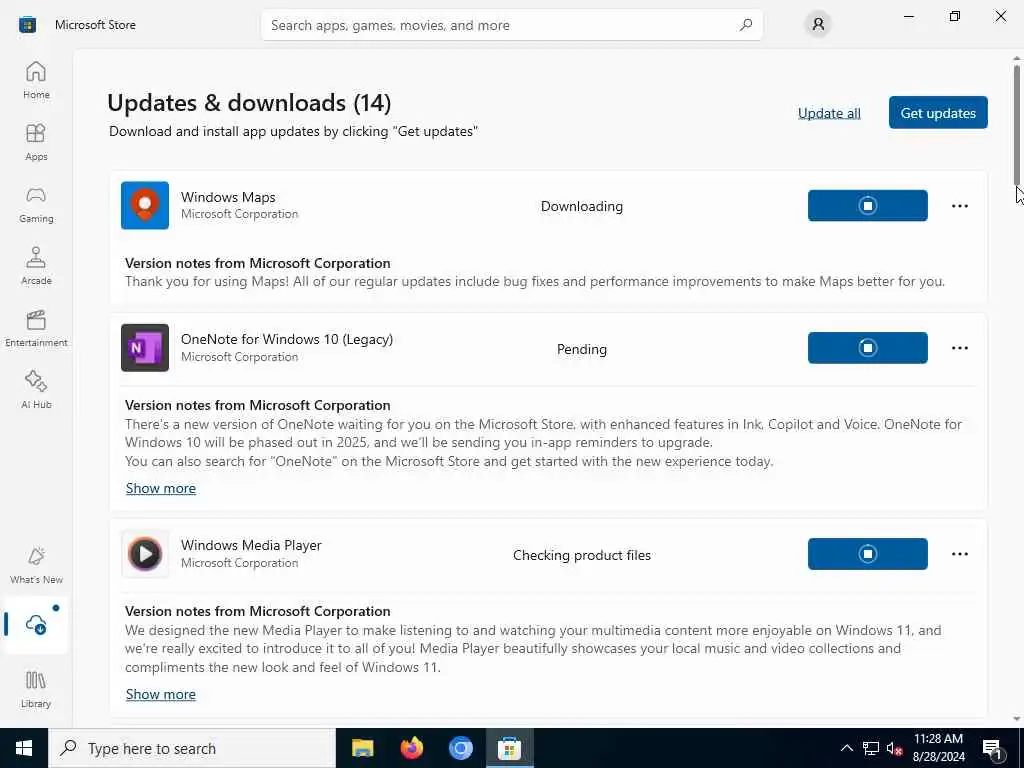Open the Arcade section
Viewport: 1024px width, 768px height.
click(36, 266)
